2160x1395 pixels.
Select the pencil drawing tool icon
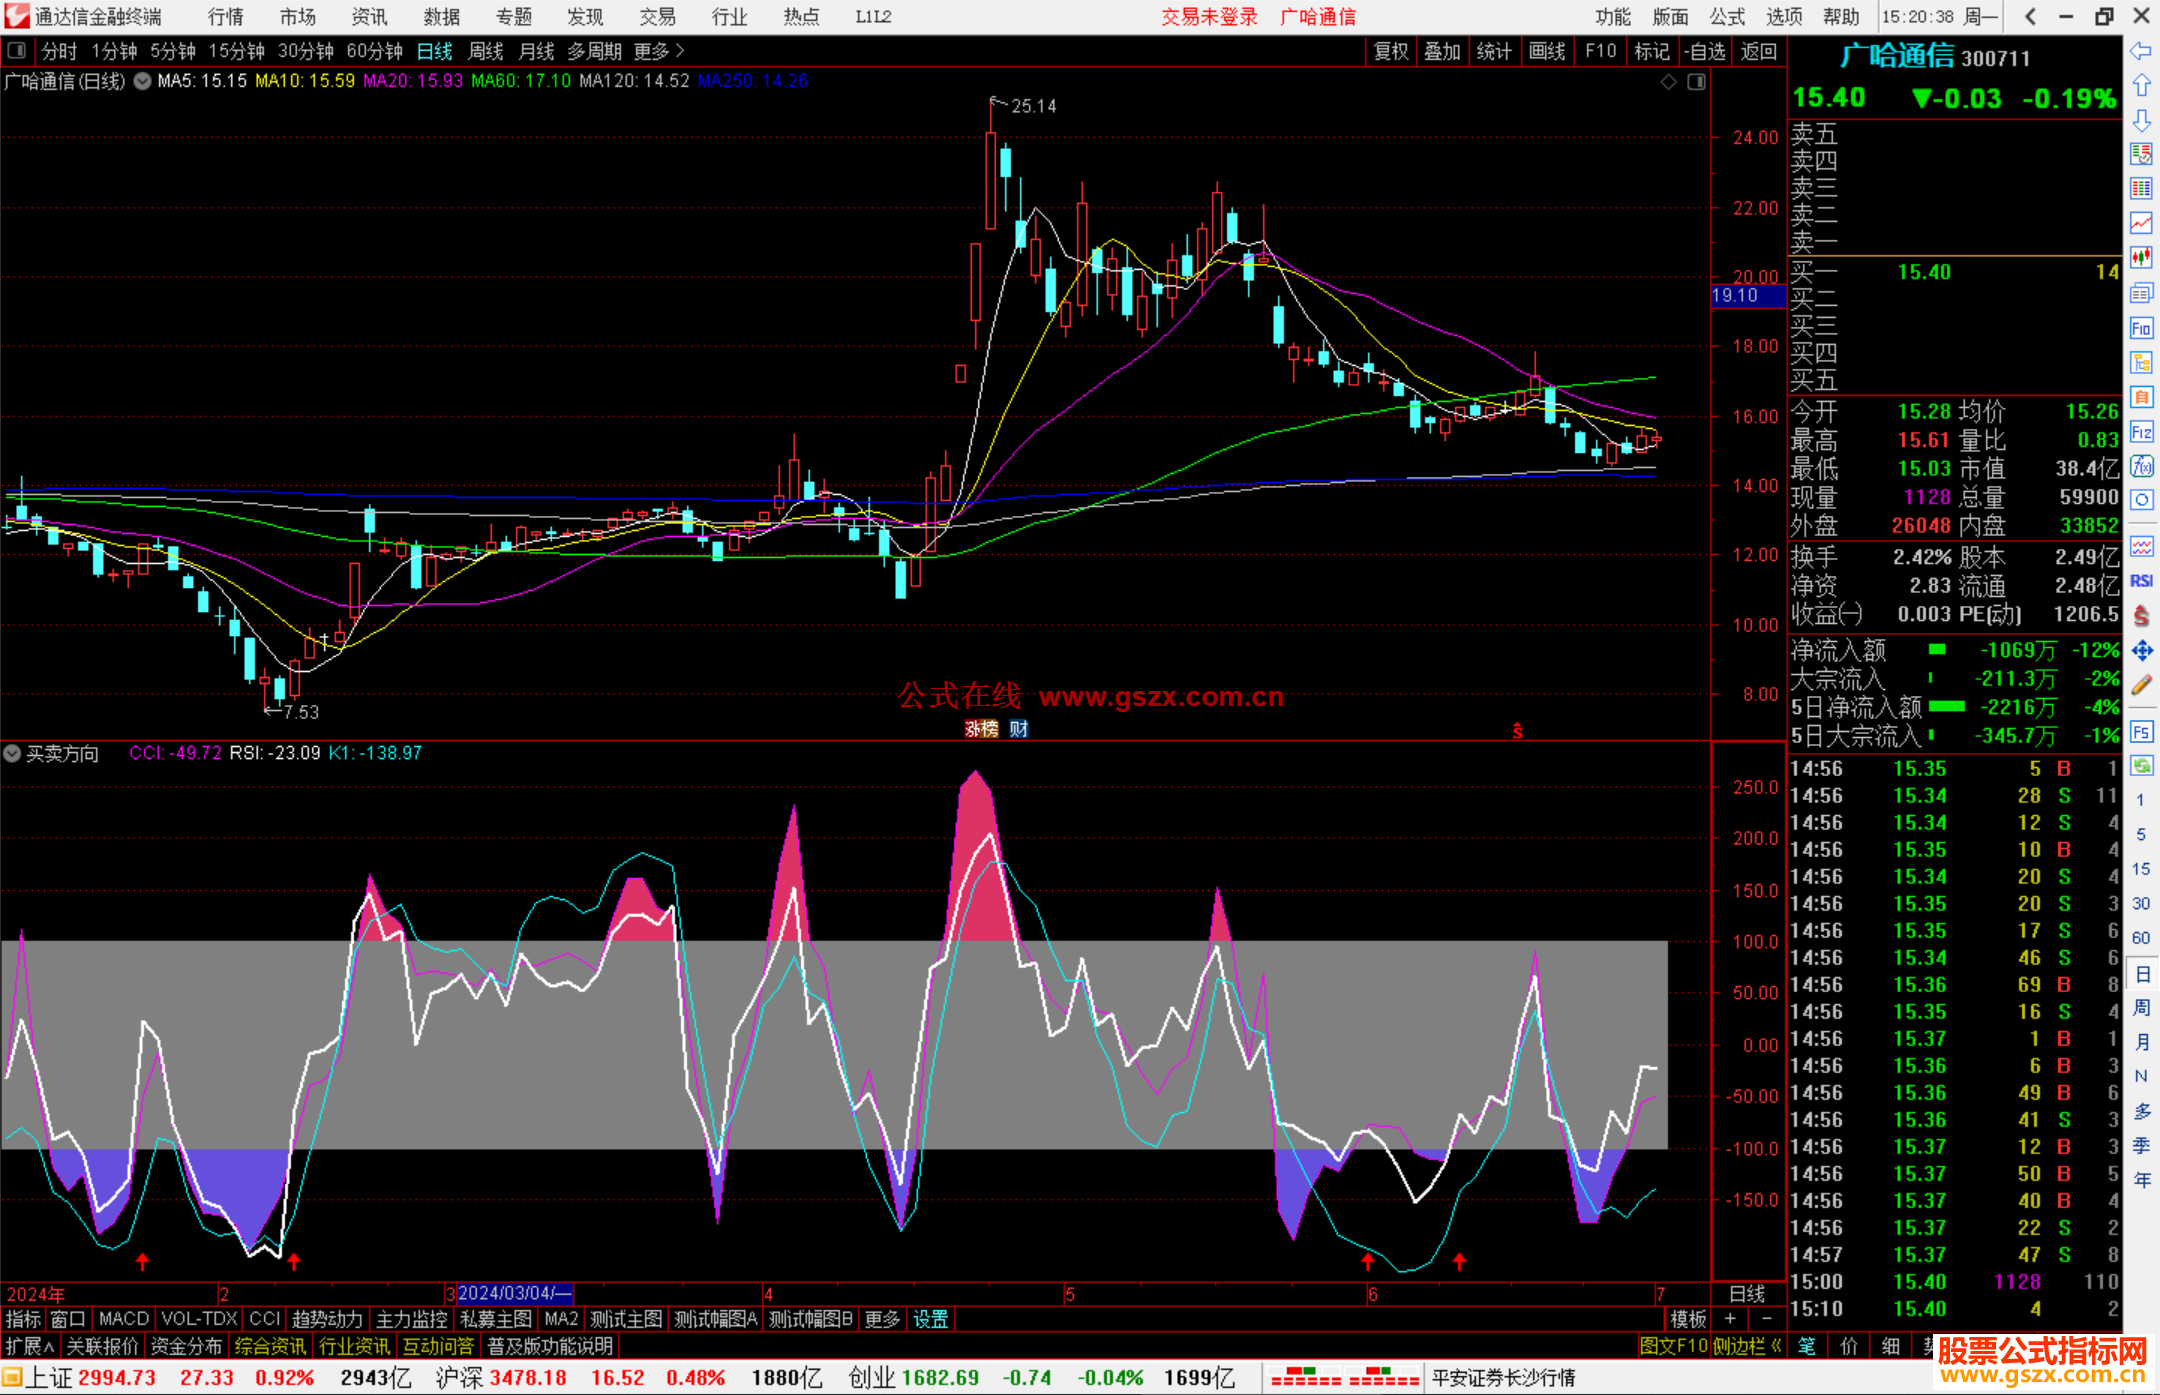point(2141,686)
